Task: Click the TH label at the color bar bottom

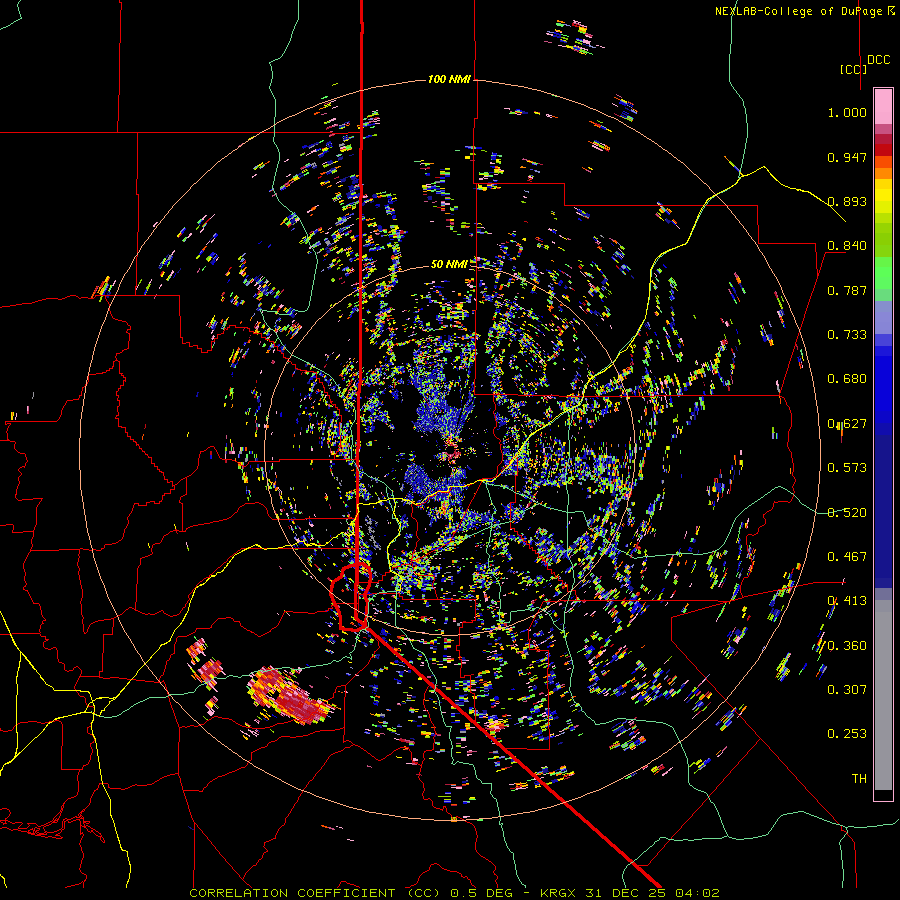Action: pyautogui.click(x=859, y=778)
